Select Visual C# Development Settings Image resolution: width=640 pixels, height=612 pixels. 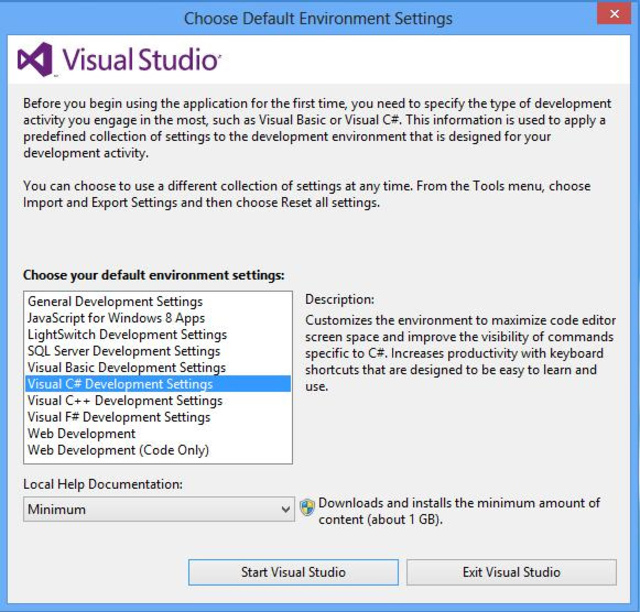(x=158, y=384)
